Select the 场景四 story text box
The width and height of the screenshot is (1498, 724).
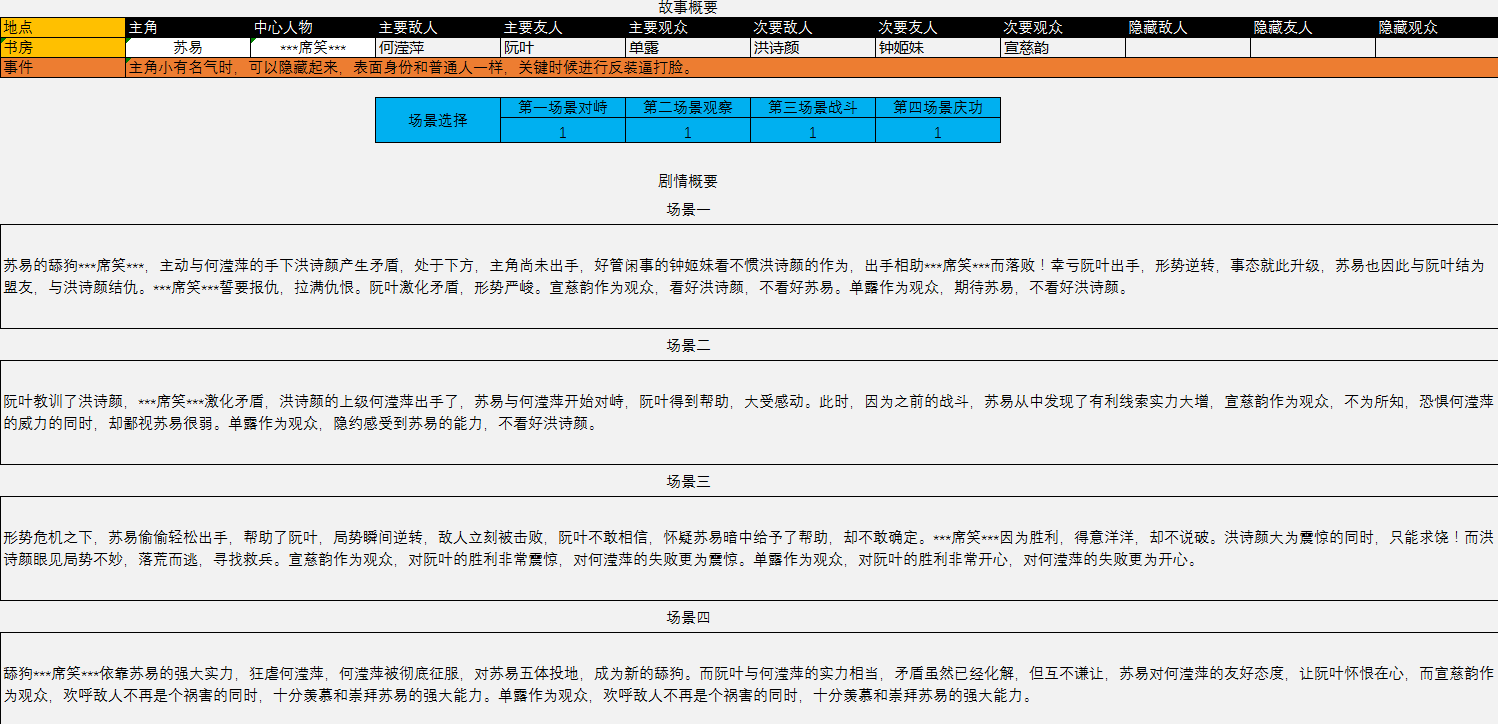tap(749, 678)
